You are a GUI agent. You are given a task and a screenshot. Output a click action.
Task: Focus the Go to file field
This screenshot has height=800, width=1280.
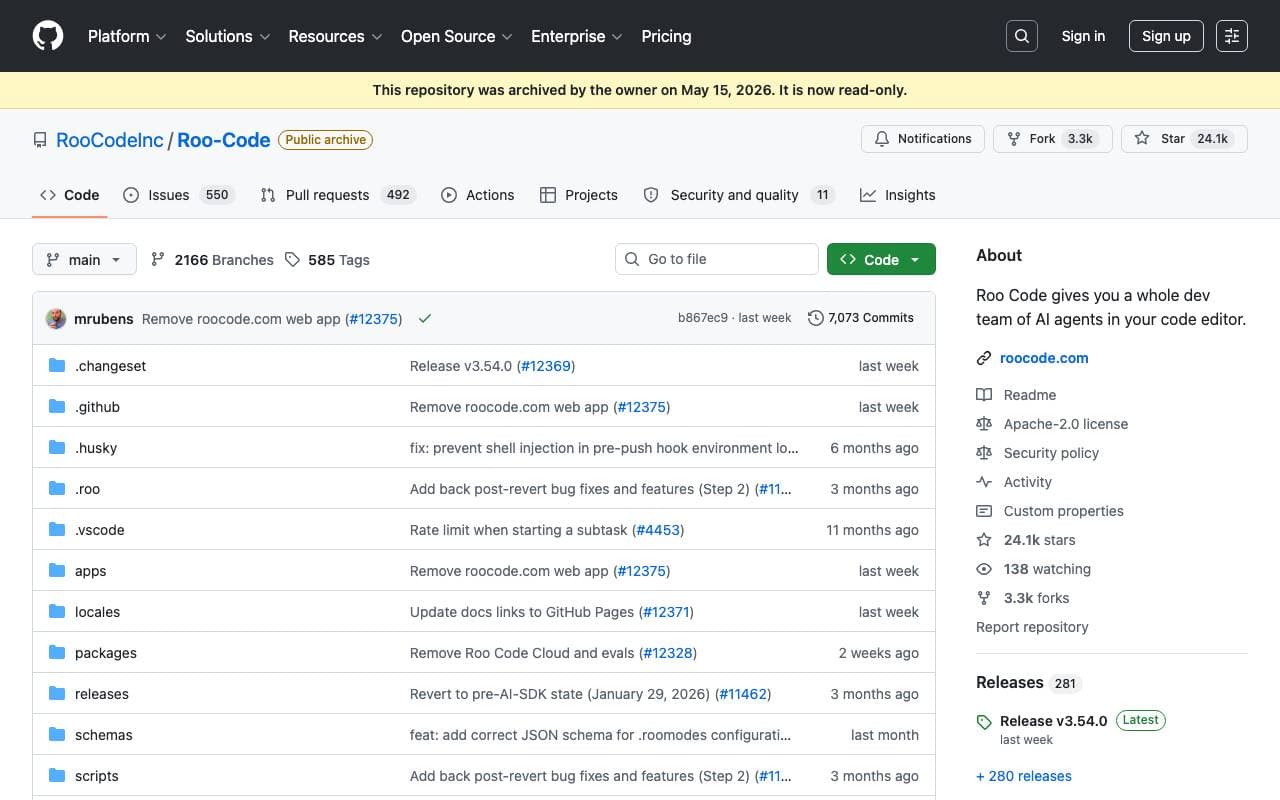[717, 259]
